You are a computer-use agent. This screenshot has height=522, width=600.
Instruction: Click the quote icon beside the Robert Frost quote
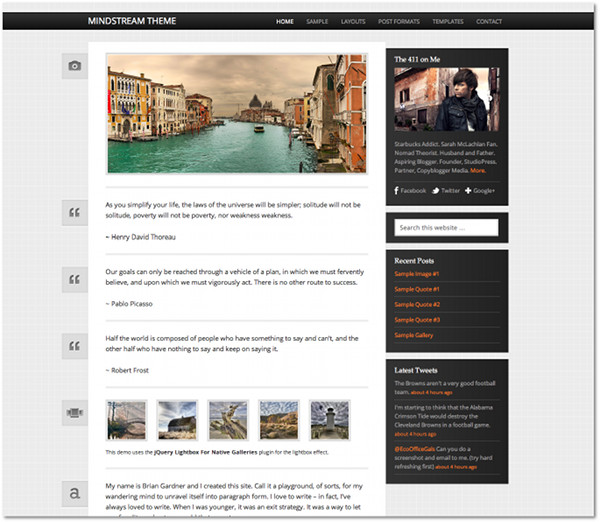coord(75,346)
